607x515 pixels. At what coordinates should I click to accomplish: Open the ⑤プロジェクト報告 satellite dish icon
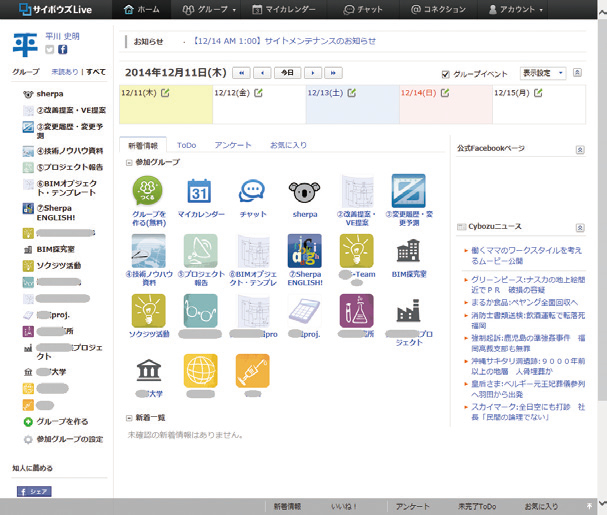pyautogui.click(x=201, y=251)
